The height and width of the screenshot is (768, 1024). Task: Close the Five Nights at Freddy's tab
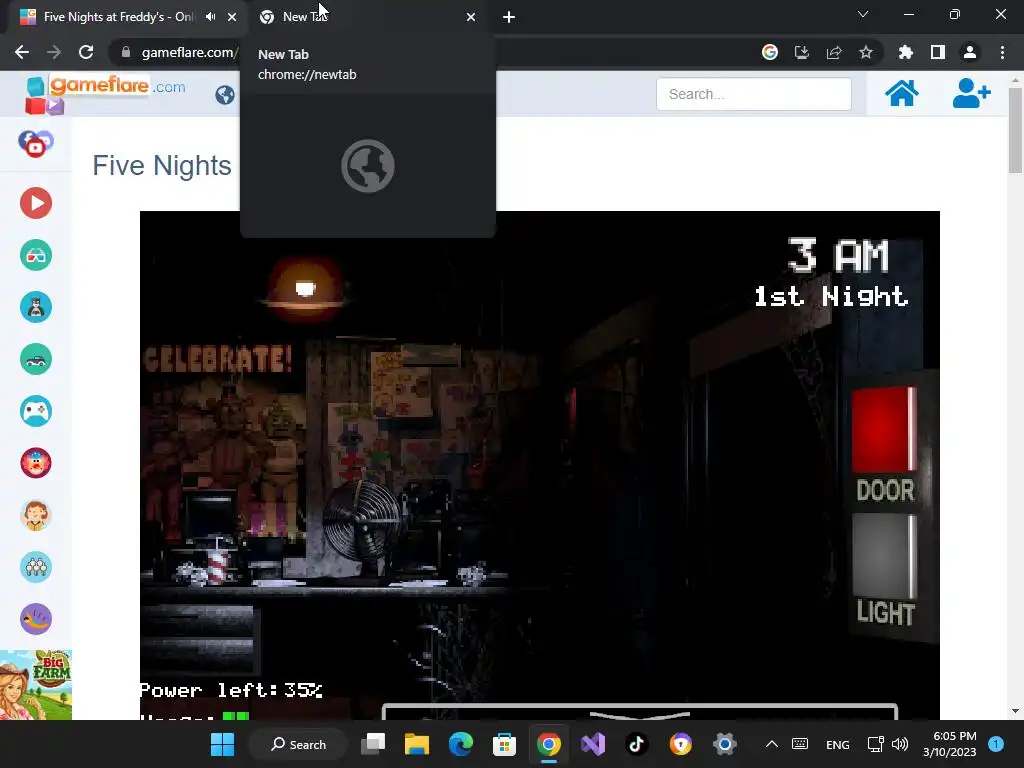[x=232, y=17]
